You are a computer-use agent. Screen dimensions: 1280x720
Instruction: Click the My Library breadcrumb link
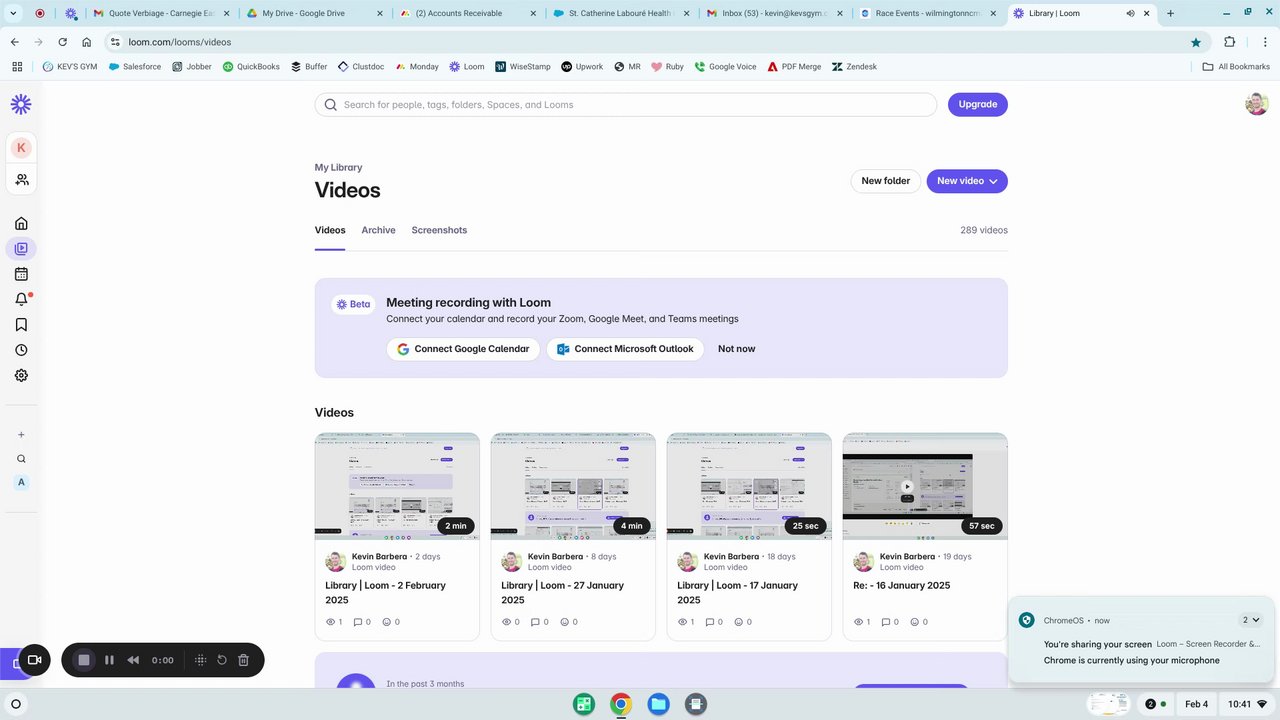(x=338, y=167)
